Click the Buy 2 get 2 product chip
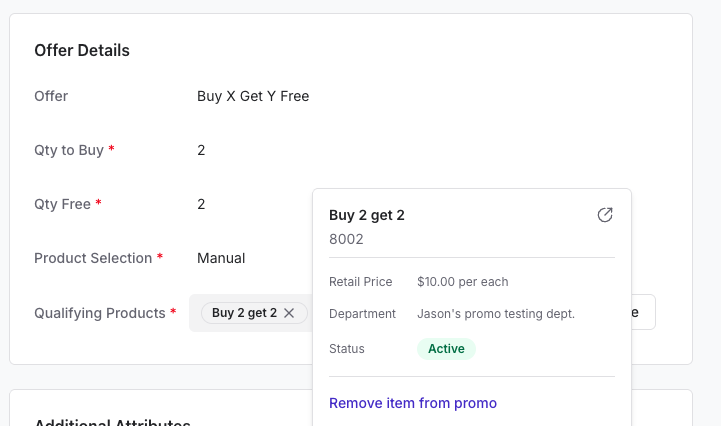The width and height of the screenshot is (721, 426). tap(244, 313)
